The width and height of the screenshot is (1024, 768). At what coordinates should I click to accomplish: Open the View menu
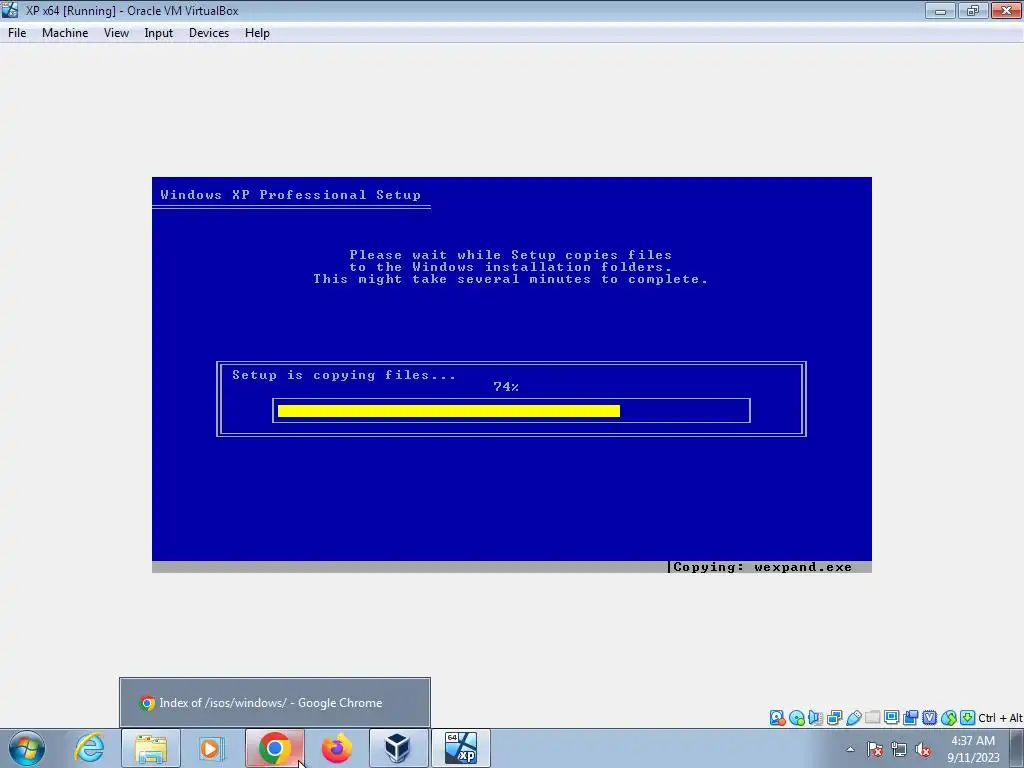click(x=116, y=33)
